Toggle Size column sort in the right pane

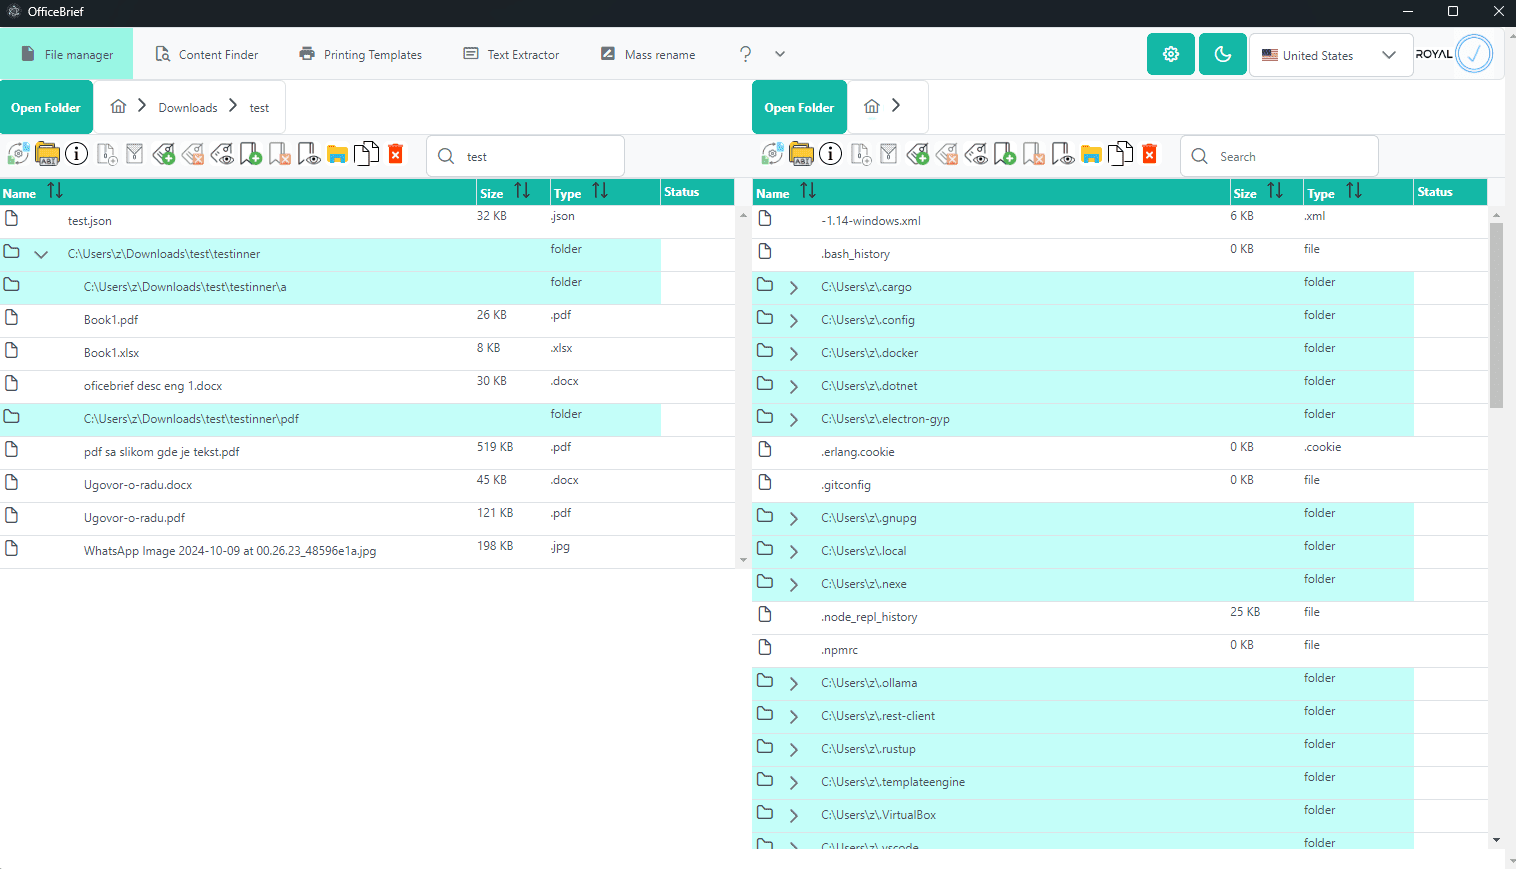1275,191
